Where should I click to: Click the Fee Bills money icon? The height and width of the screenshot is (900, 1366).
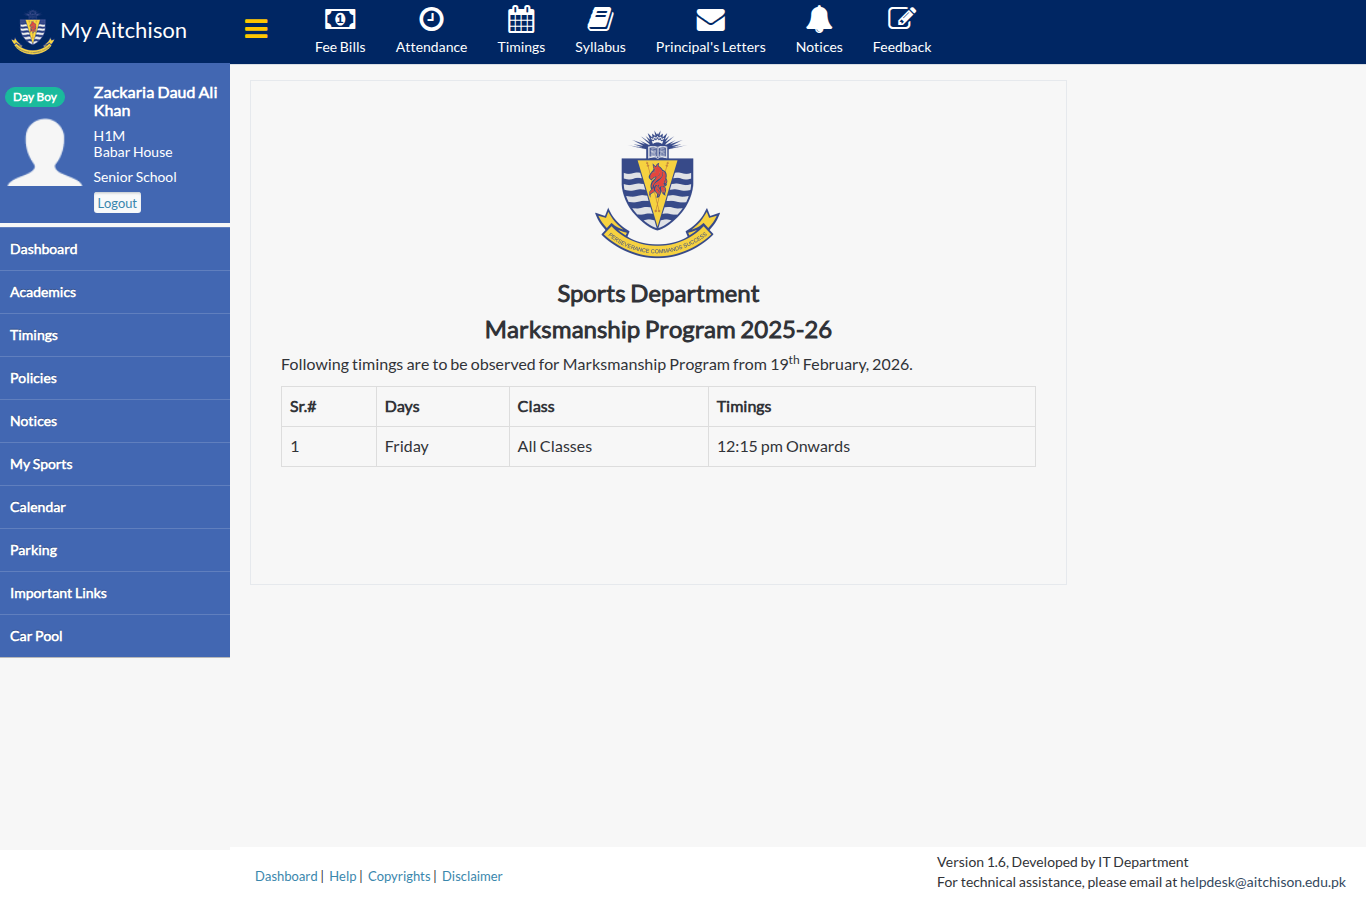340,19
